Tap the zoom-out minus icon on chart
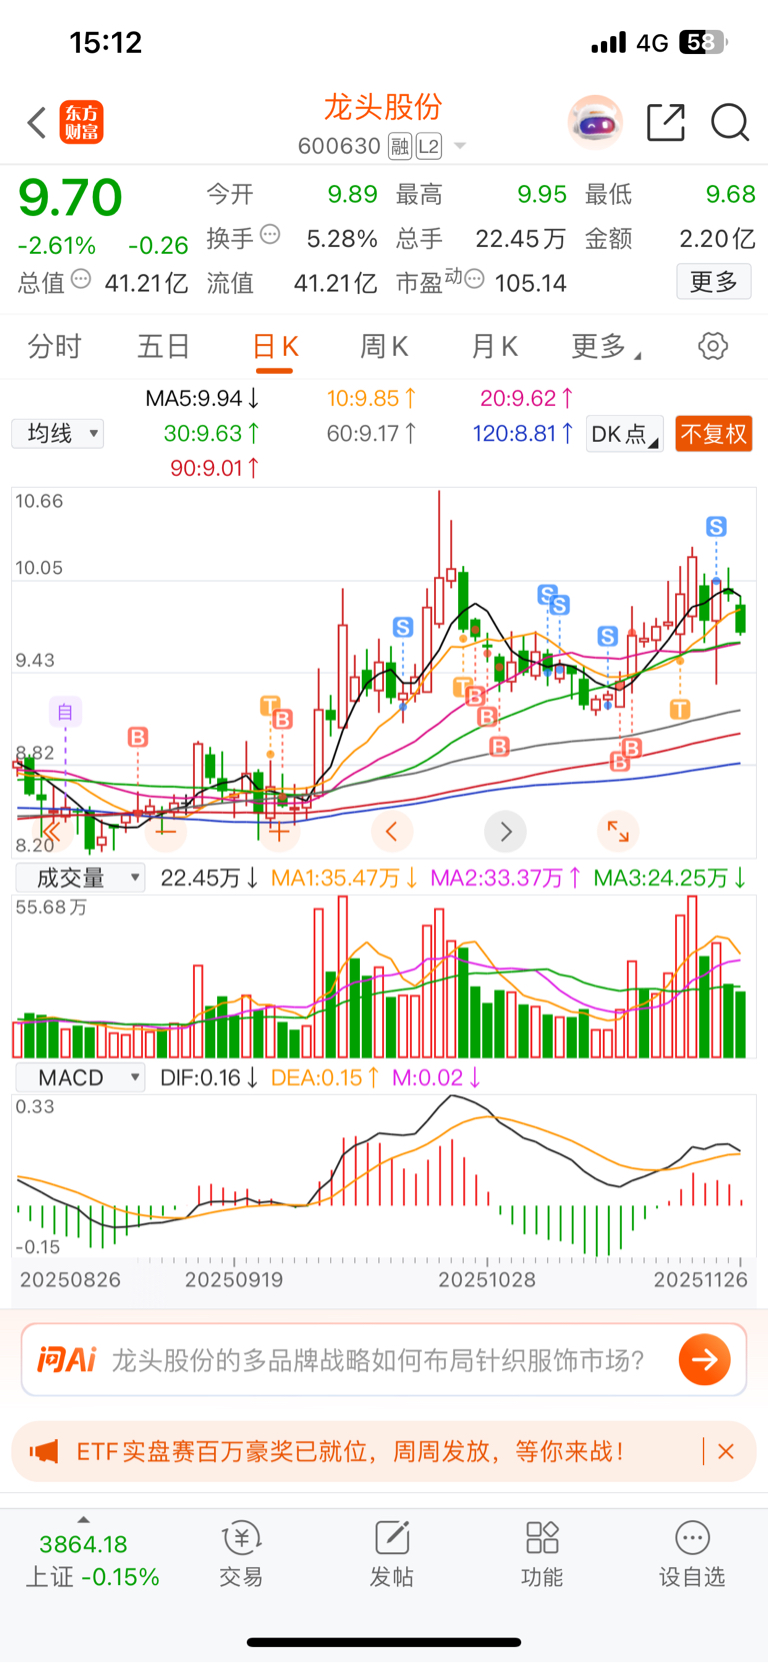 [166, 831]
